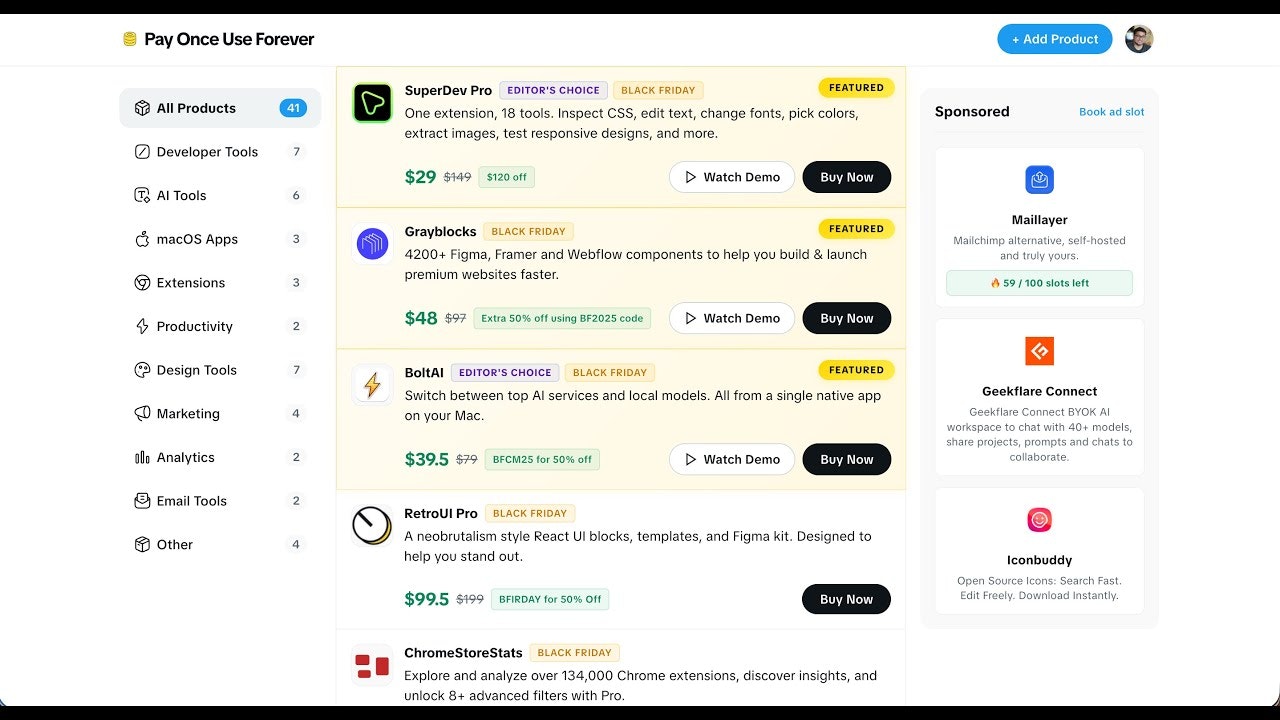Image resolution: width=1280 pixels, height=720 pixels.
Task: Open the Iconbuddy title
Action: pos(1039,560)
